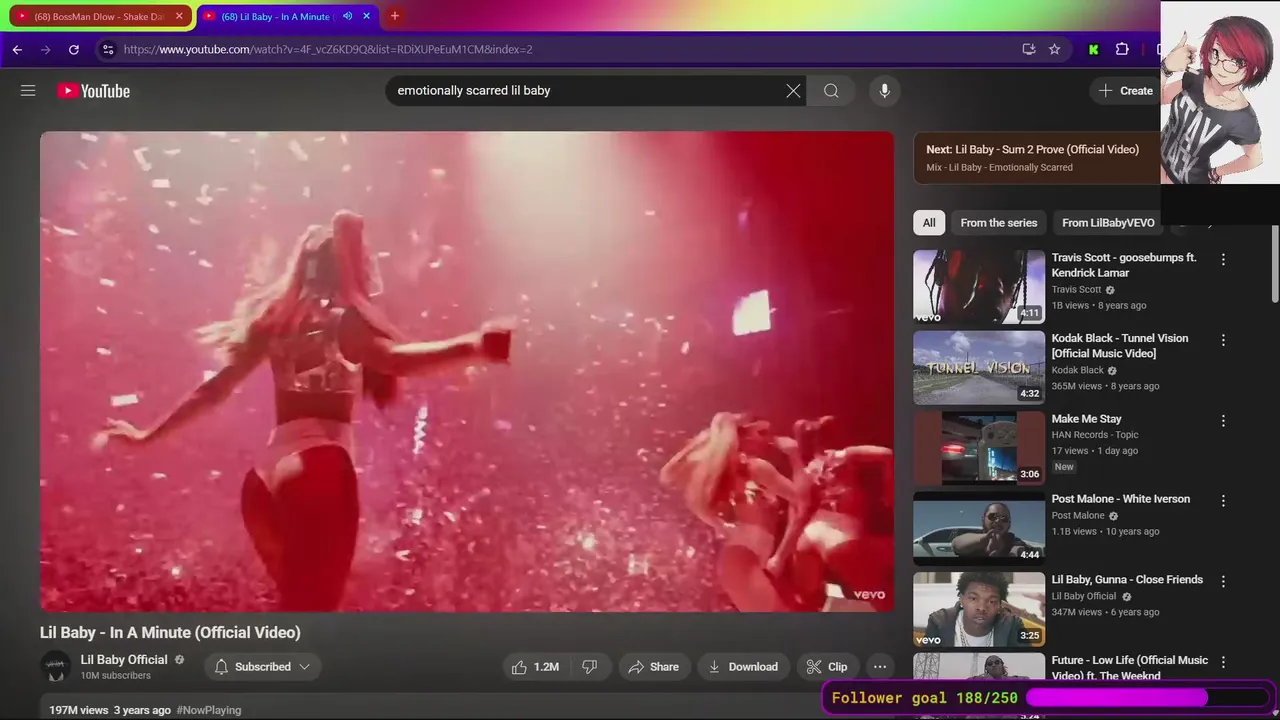The width and height of the screenshot is (1280, 720).
Task: Click the #NowPlaying hashtag
Action: [x=209, y=710]
